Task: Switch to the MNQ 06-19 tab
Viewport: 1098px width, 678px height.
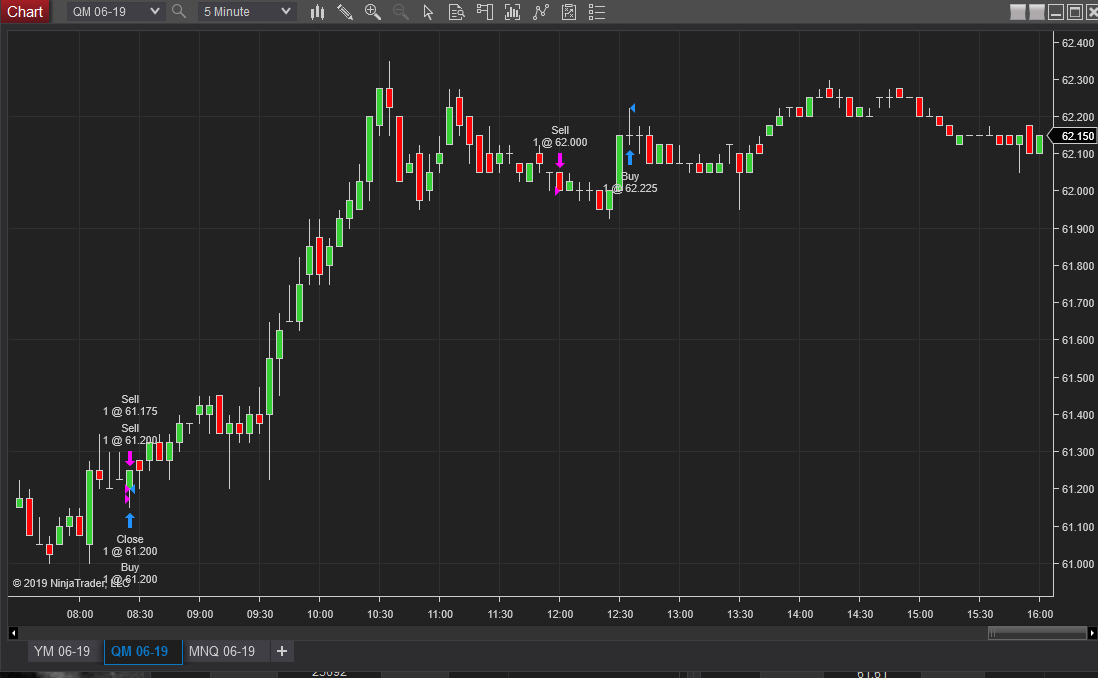Action: 222,651
